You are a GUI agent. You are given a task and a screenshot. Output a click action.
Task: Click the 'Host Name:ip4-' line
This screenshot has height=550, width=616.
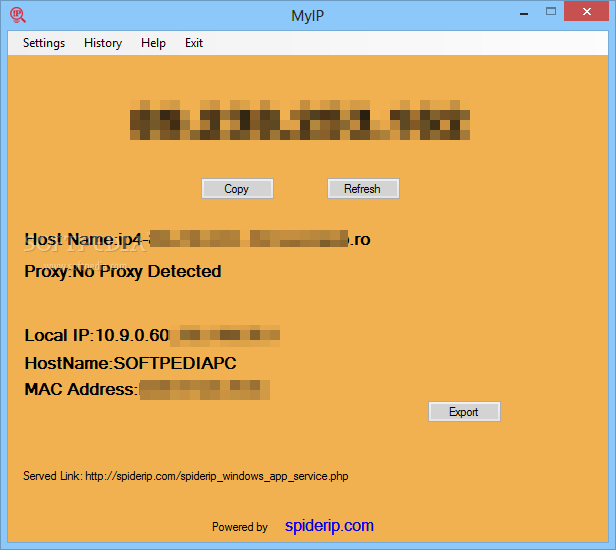(197, 239)
